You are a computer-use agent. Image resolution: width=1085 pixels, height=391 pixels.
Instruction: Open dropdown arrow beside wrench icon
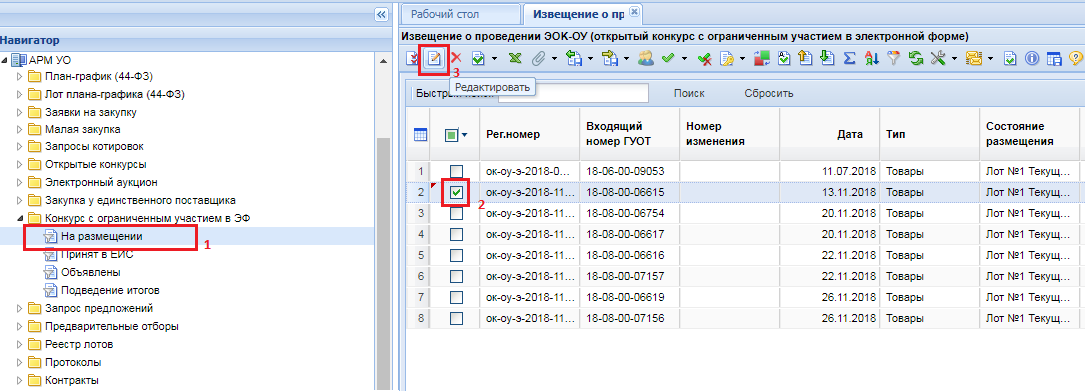point(954,59)
